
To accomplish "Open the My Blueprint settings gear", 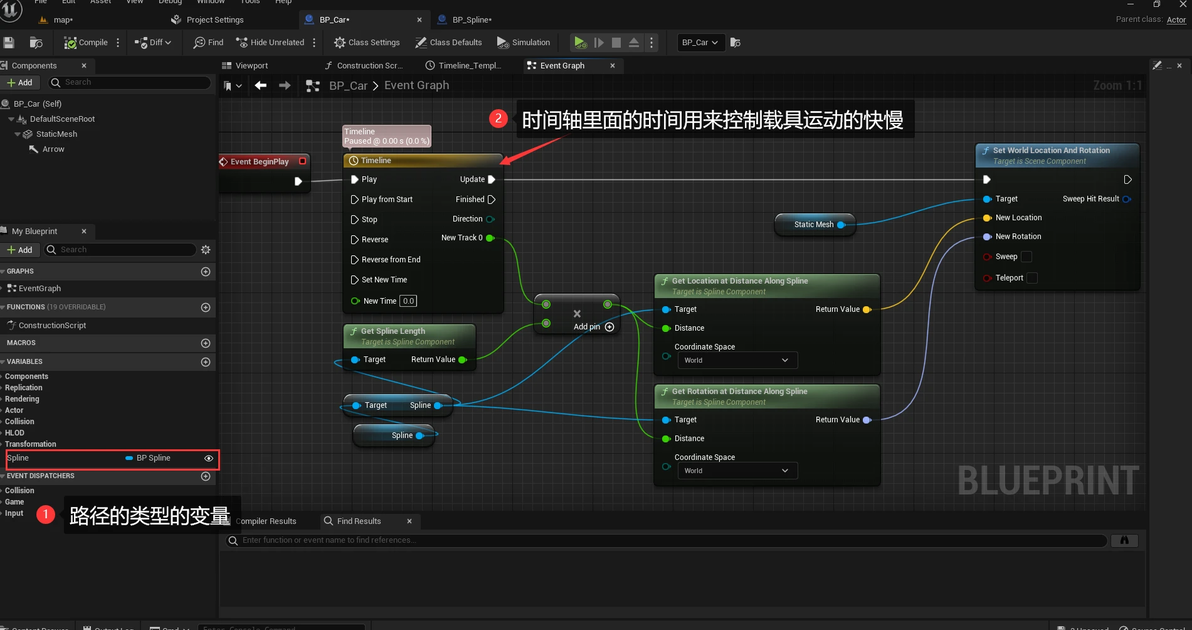I will coord(206,250).
